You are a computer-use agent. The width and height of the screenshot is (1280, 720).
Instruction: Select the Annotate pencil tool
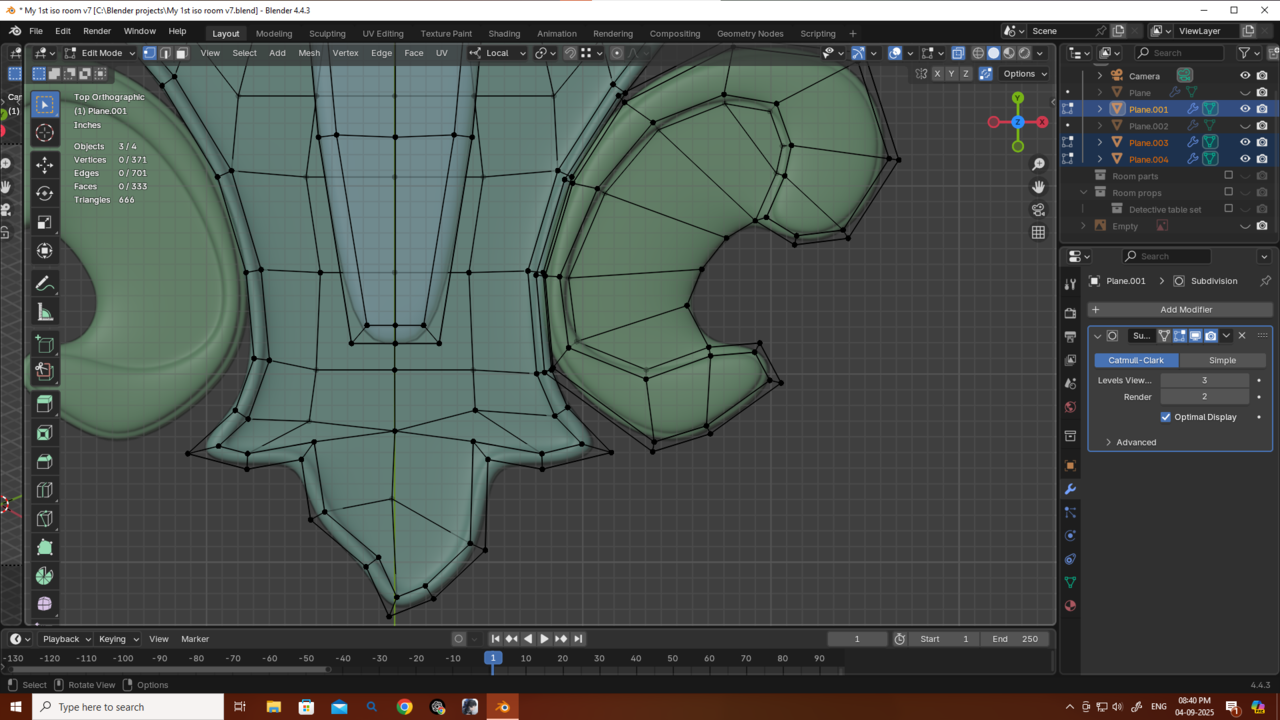pos(44,284)
